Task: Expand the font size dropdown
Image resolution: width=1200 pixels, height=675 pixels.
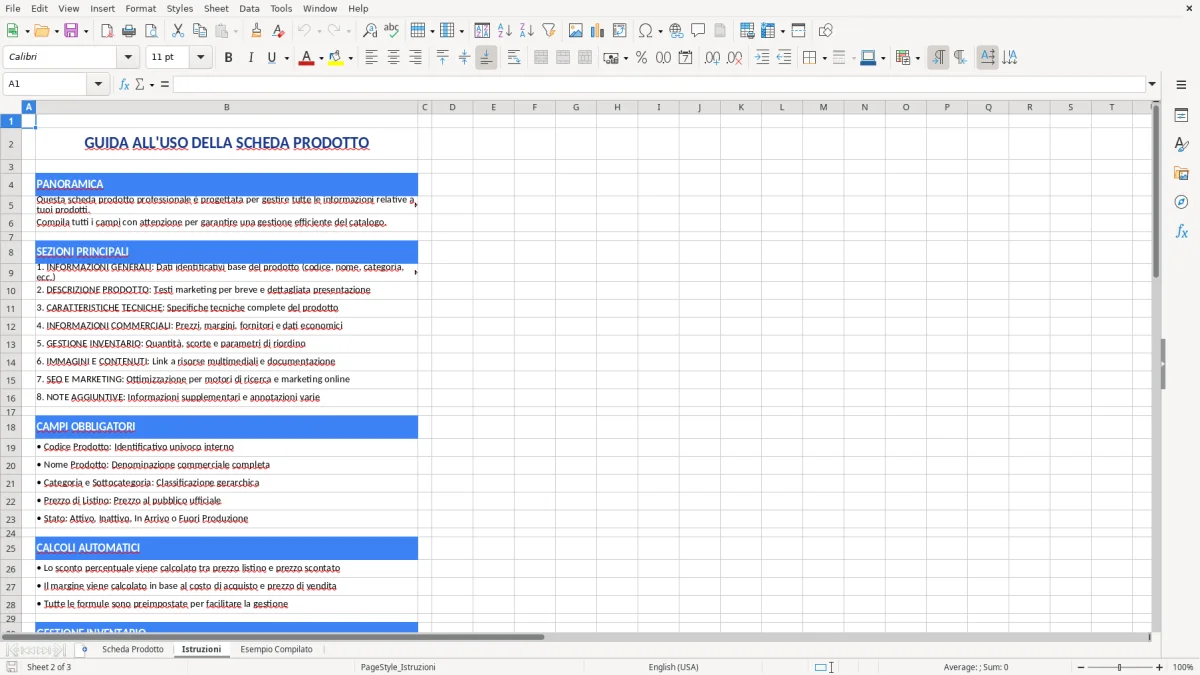Action: point(200,58)
